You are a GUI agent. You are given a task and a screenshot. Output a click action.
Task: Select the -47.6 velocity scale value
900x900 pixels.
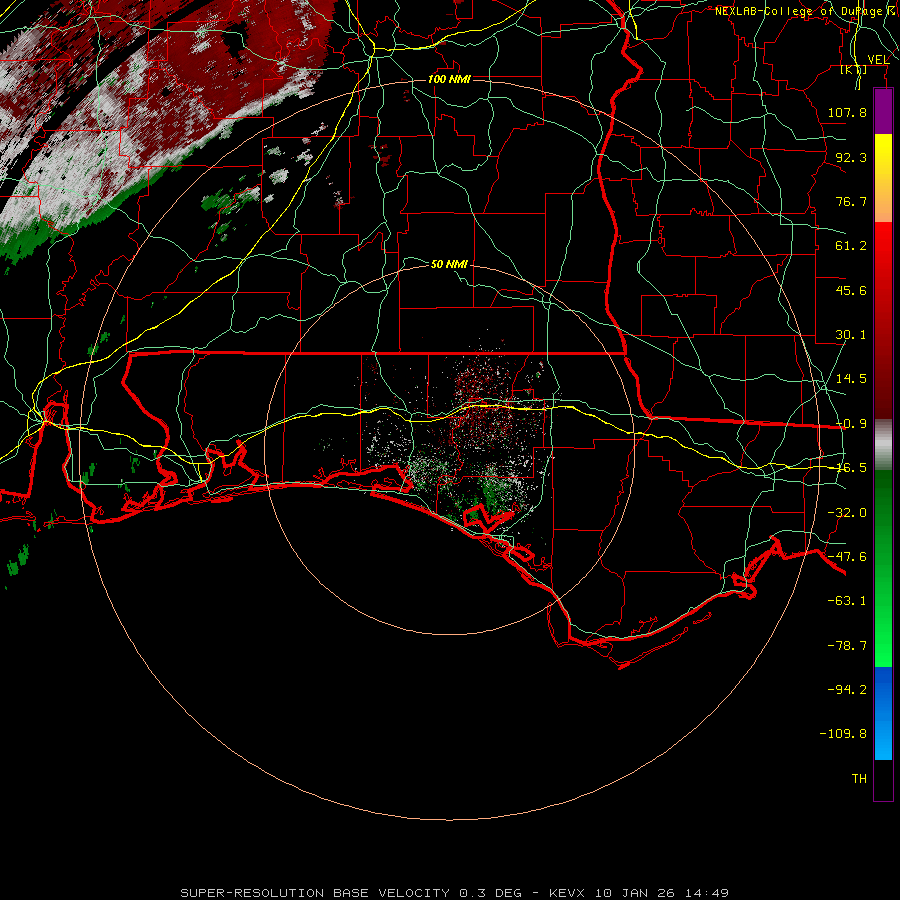click(847, 557)
